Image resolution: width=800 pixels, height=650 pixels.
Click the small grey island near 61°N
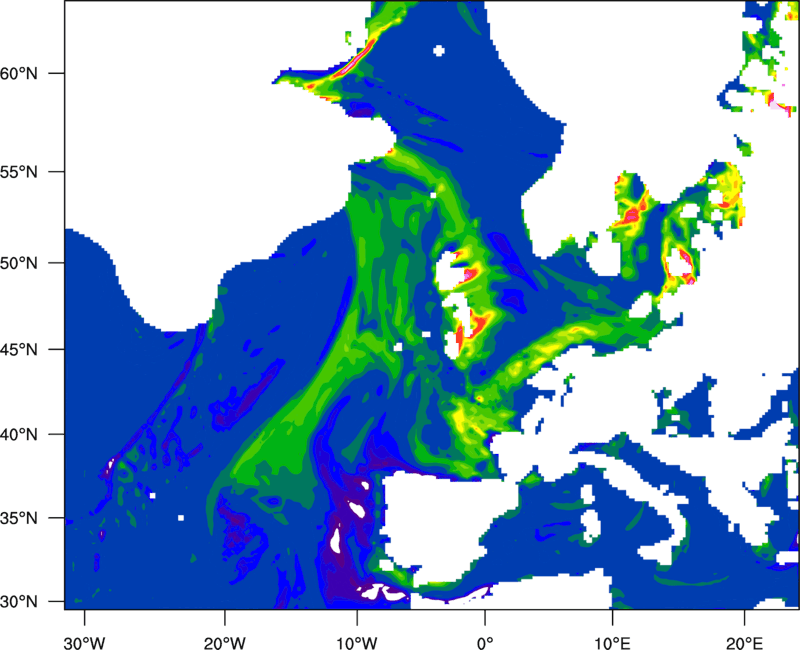click(x=438, y=51)
